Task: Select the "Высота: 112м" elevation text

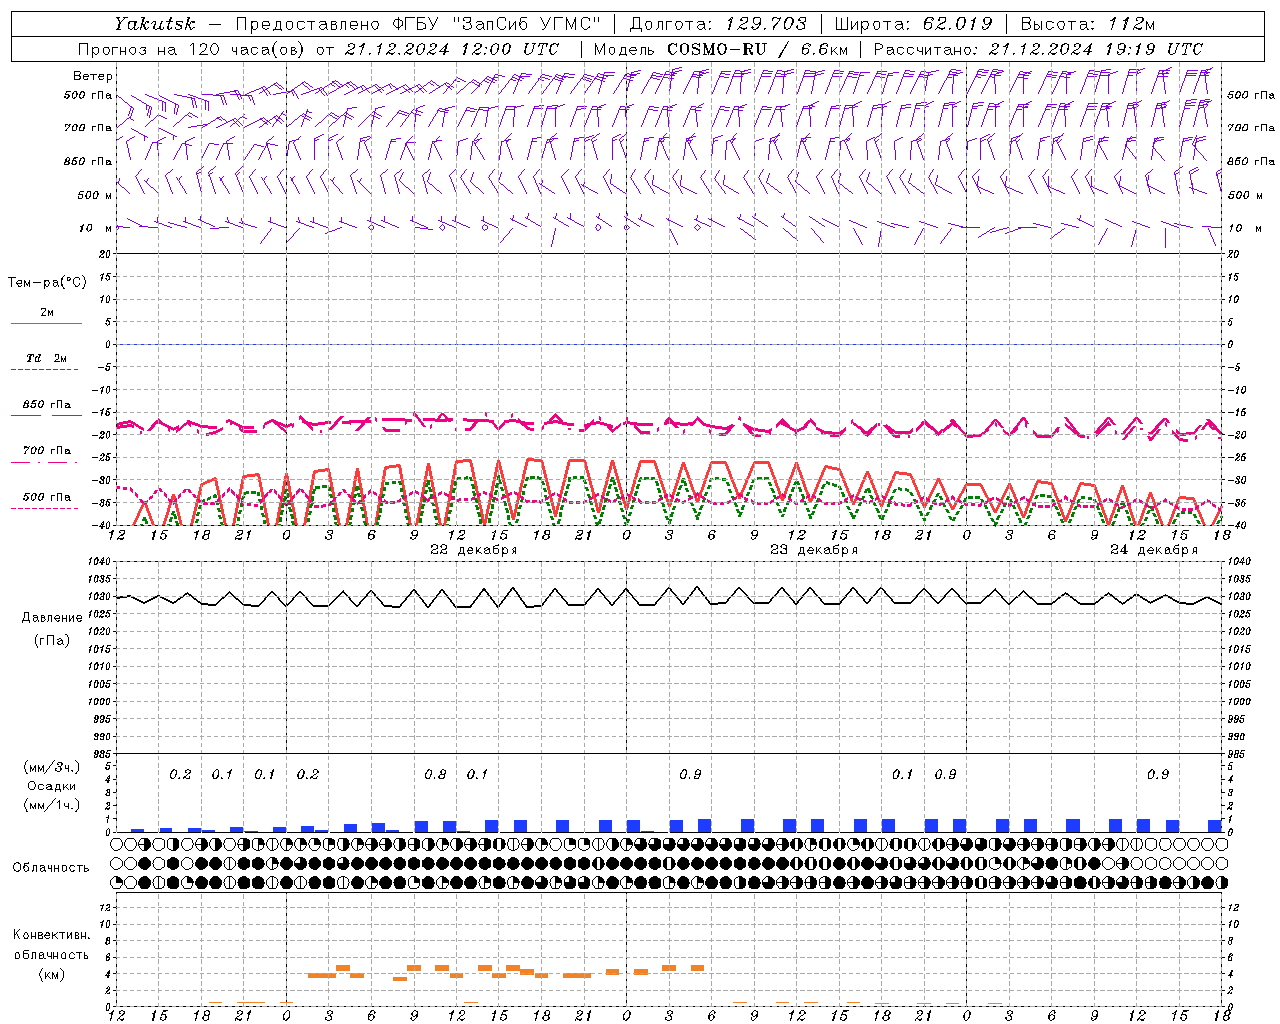Action: 1088,24
